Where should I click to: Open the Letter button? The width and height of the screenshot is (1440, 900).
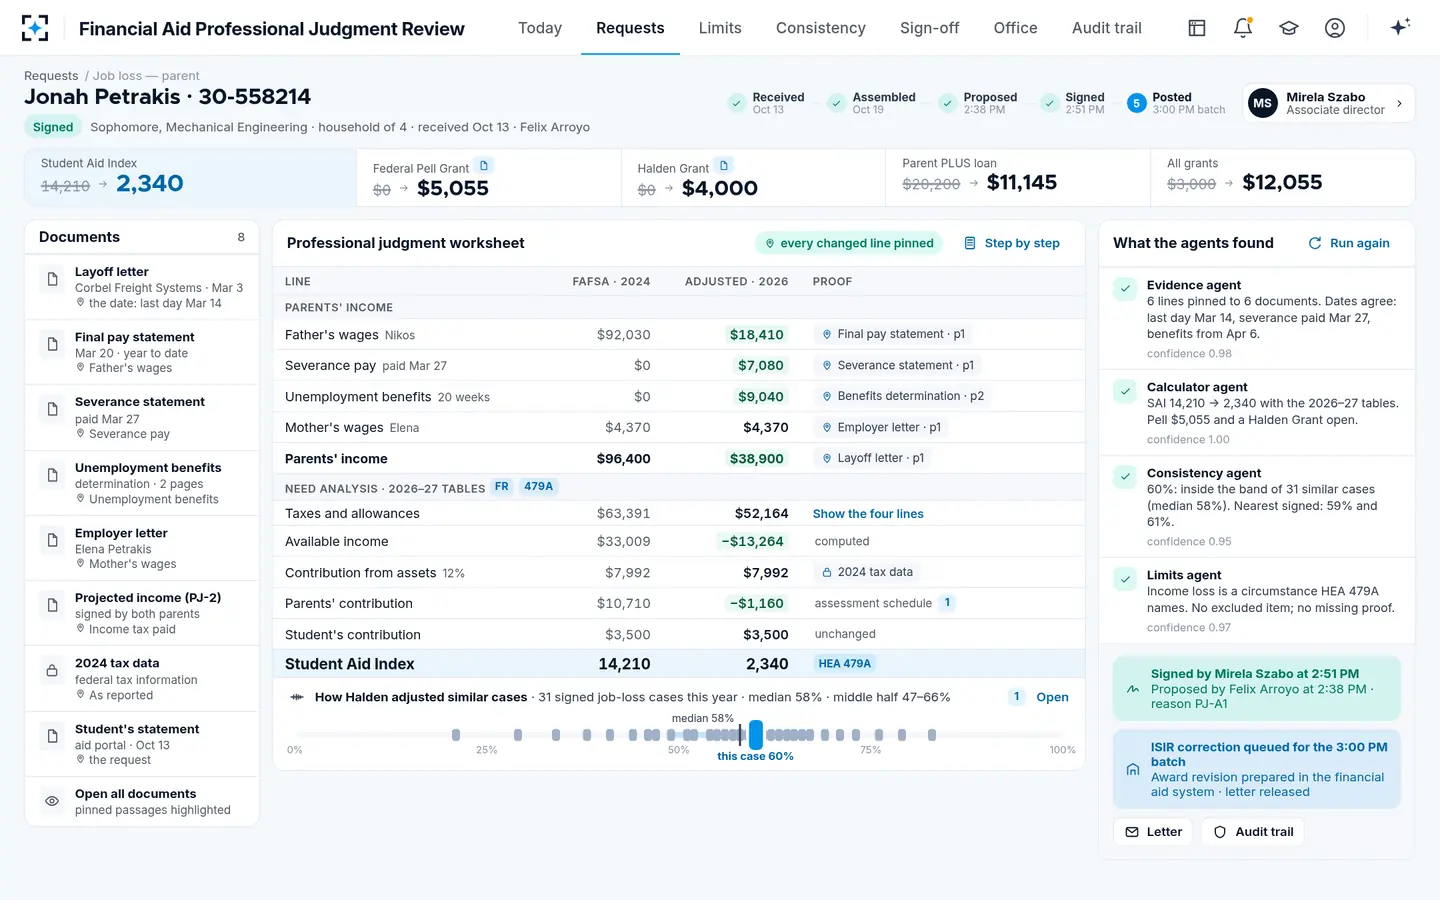tap(1153, 832)
